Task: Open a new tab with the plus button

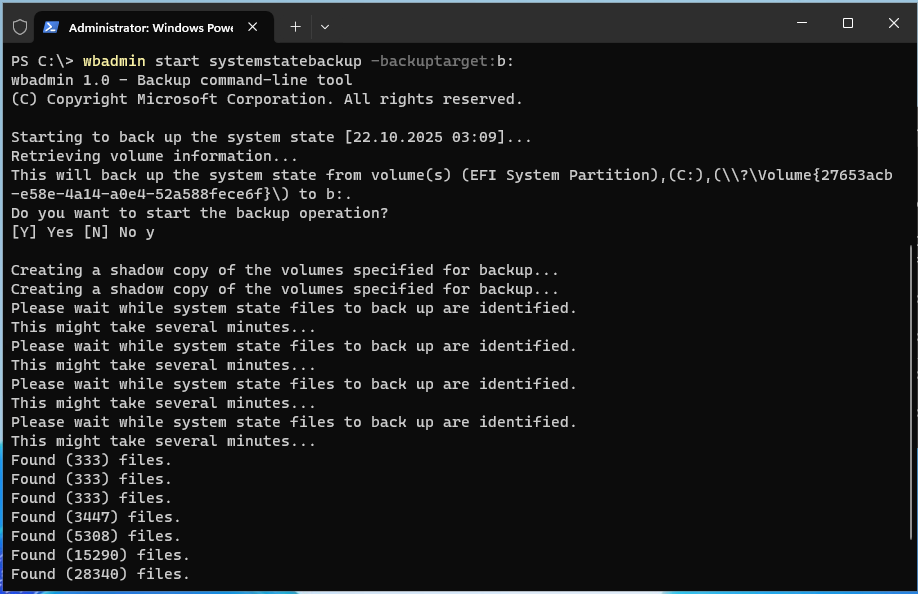Action: 295,27
